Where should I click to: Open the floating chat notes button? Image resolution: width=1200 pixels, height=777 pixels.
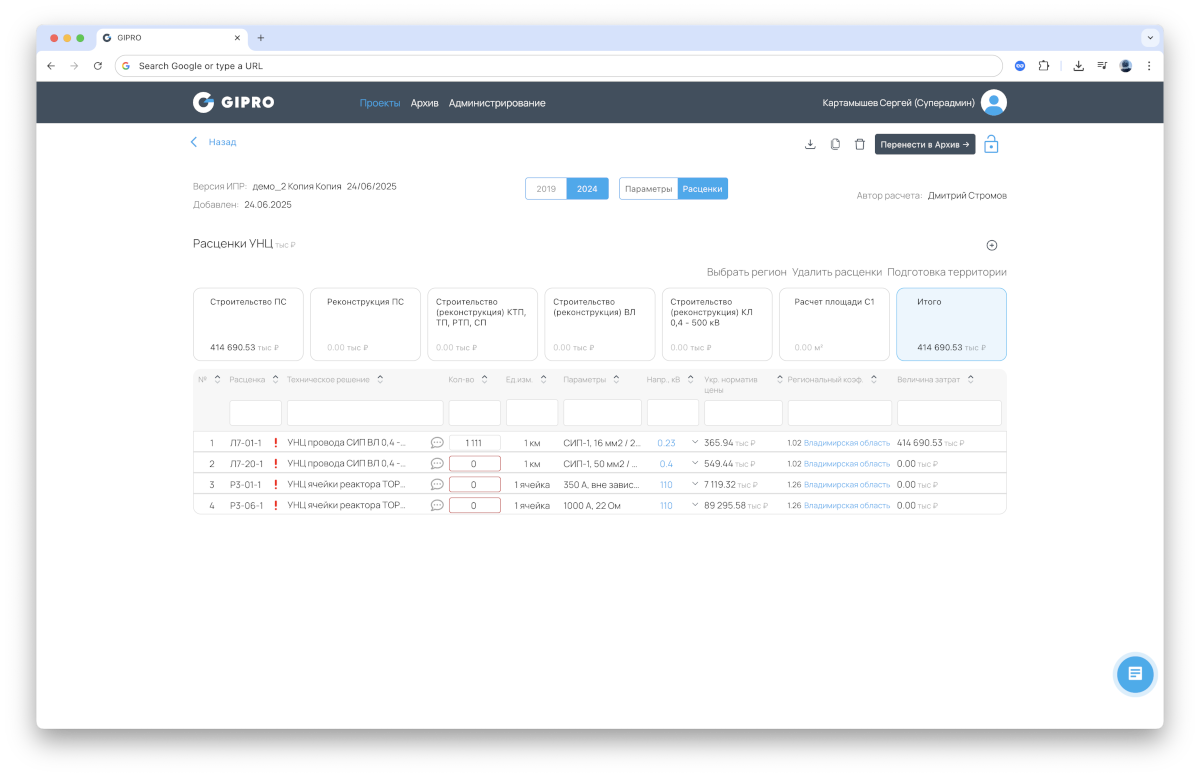[x=1135, y=674]
